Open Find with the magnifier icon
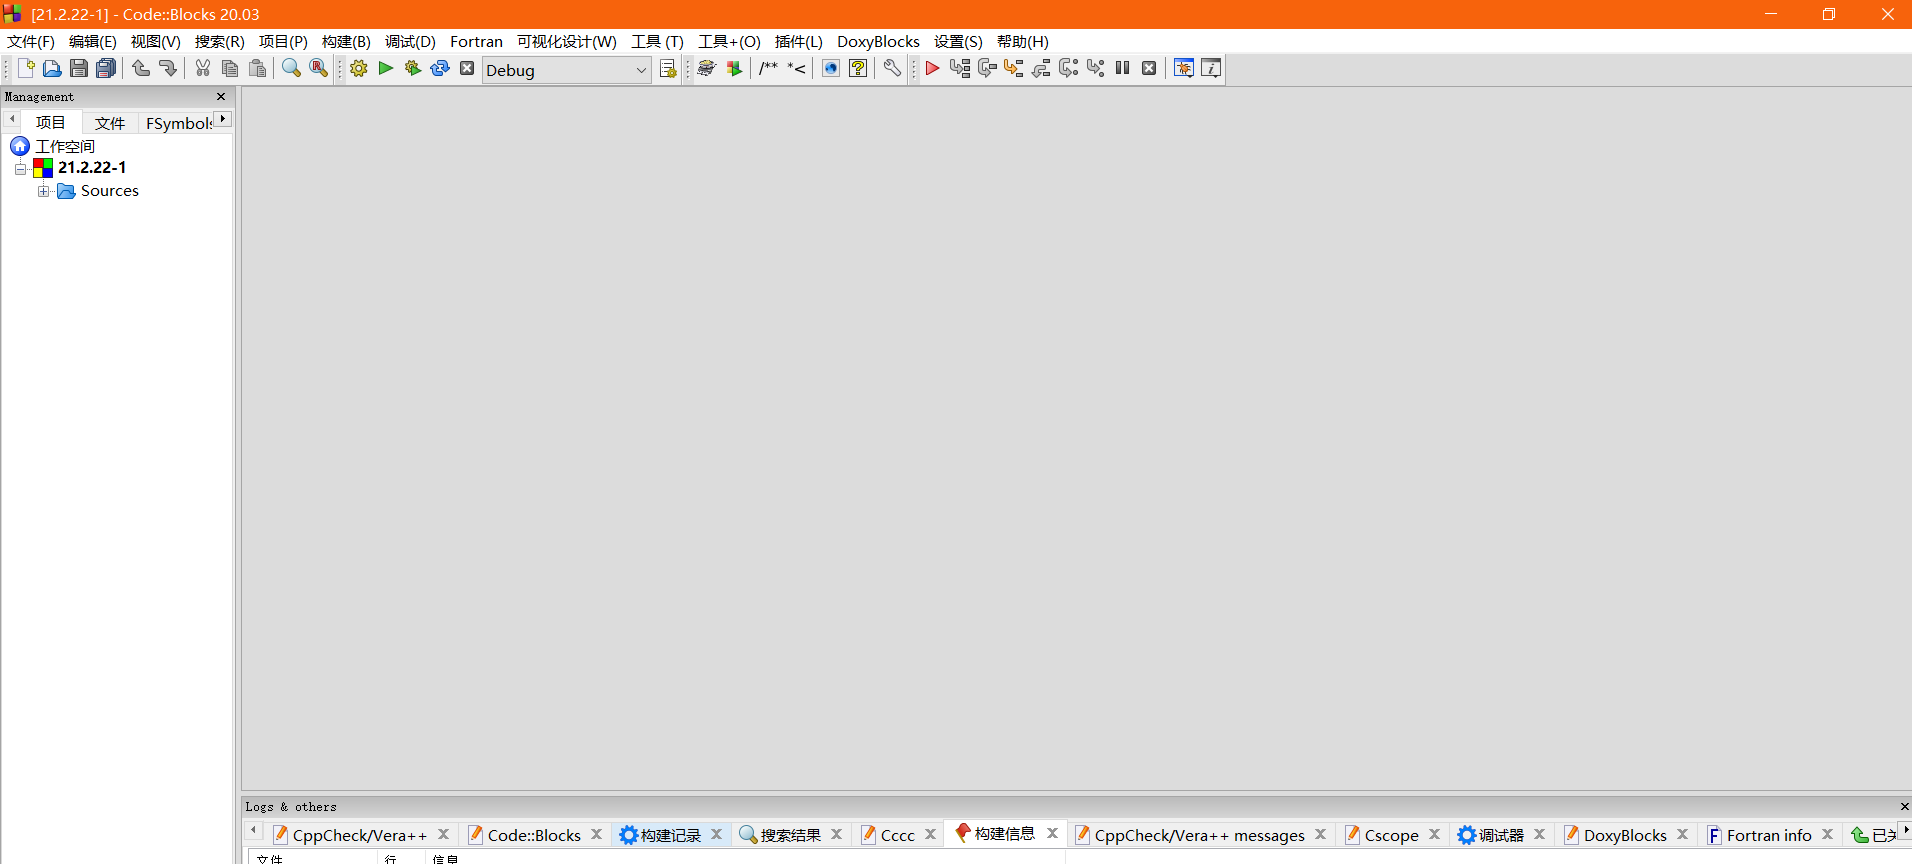Image resolution: width=1912 pixels, height=864 pixels. 291,68
